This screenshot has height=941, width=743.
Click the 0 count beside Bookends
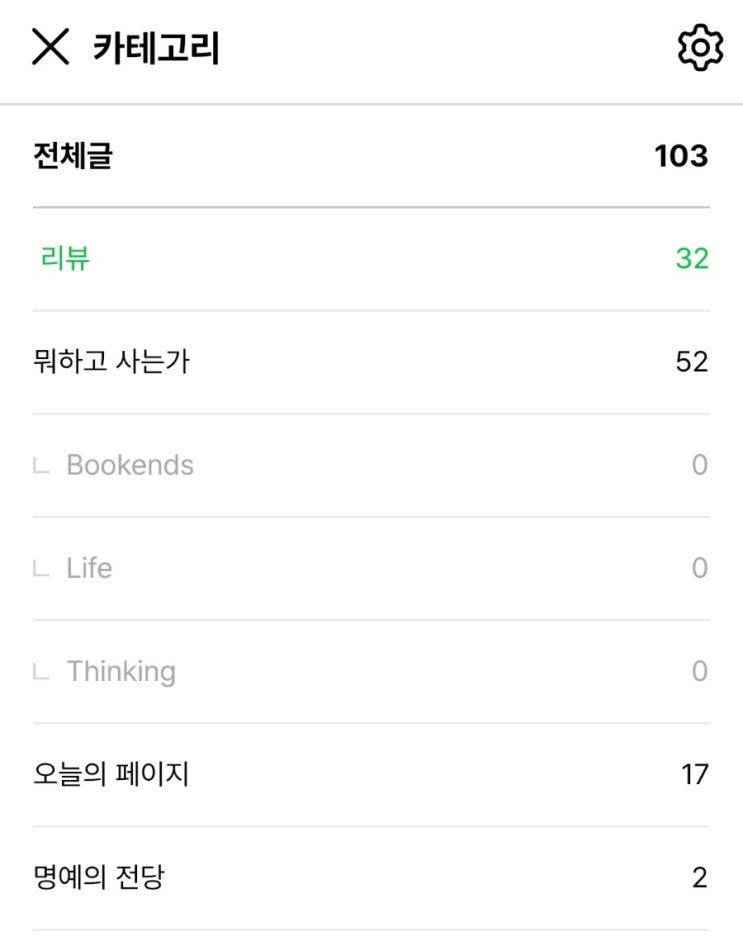click(x=699, y=465)
